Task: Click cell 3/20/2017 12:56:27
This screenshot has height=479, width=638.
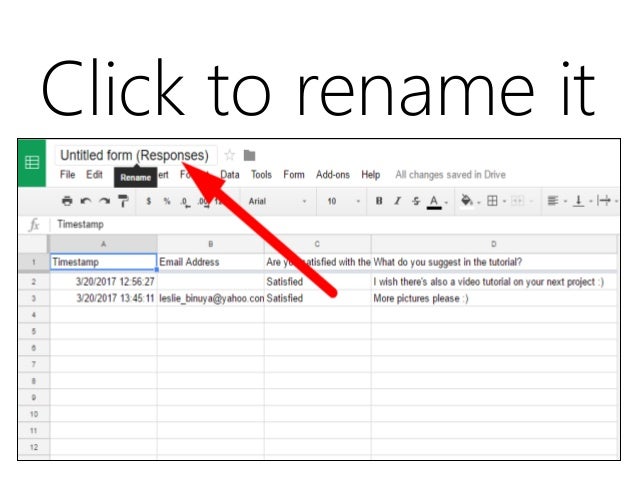Action: (103, 281)
